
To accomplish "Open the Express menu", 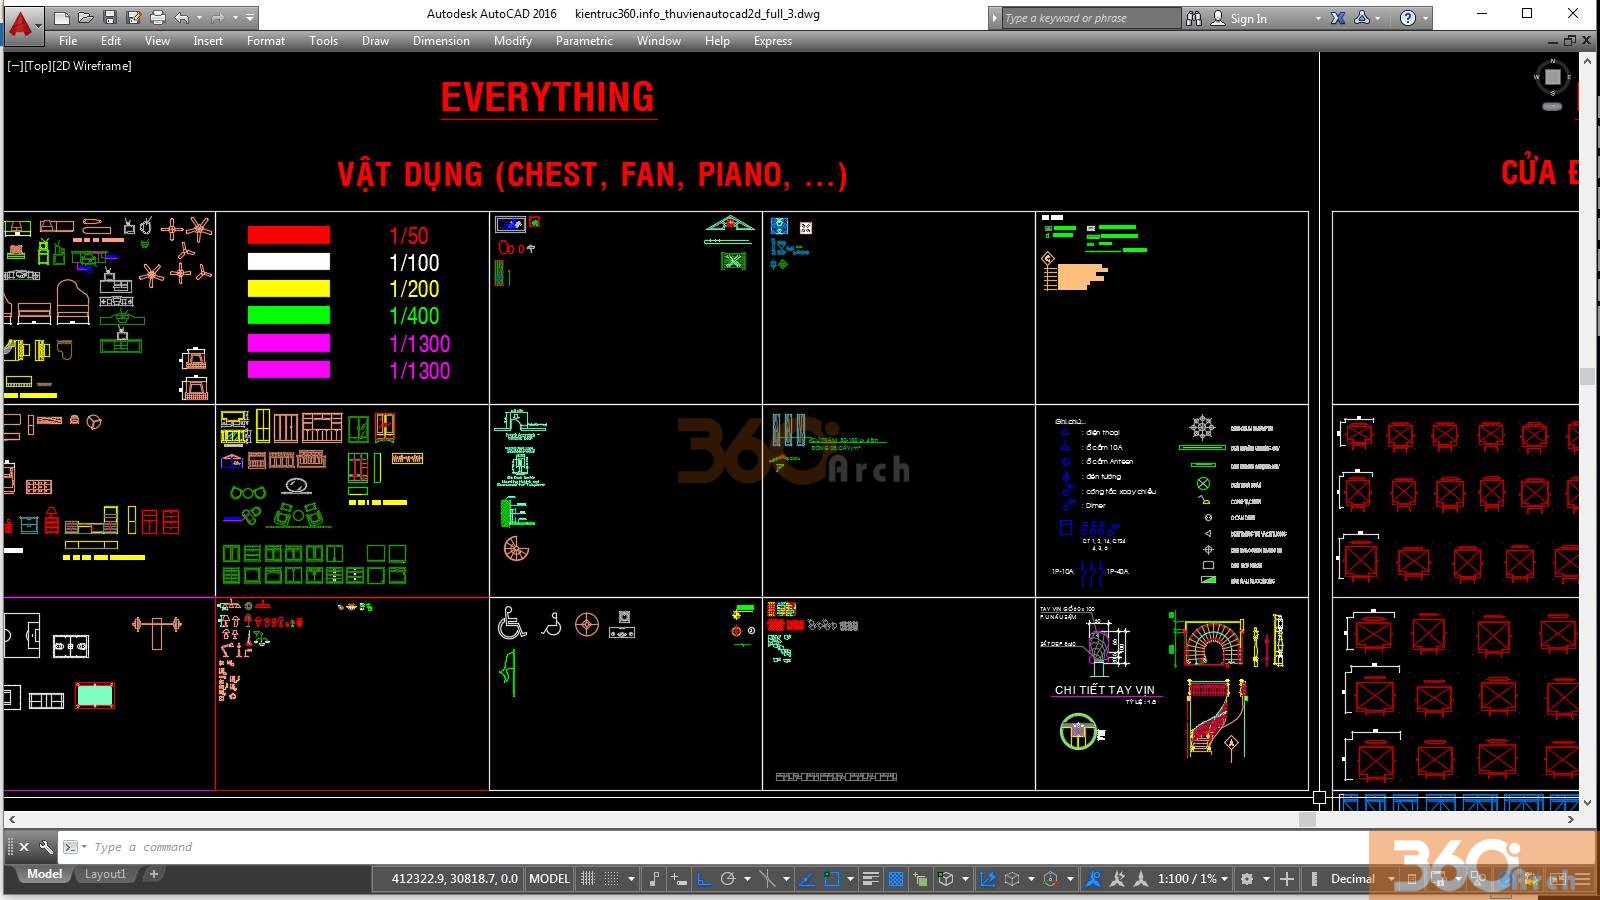I will (772, 41).
